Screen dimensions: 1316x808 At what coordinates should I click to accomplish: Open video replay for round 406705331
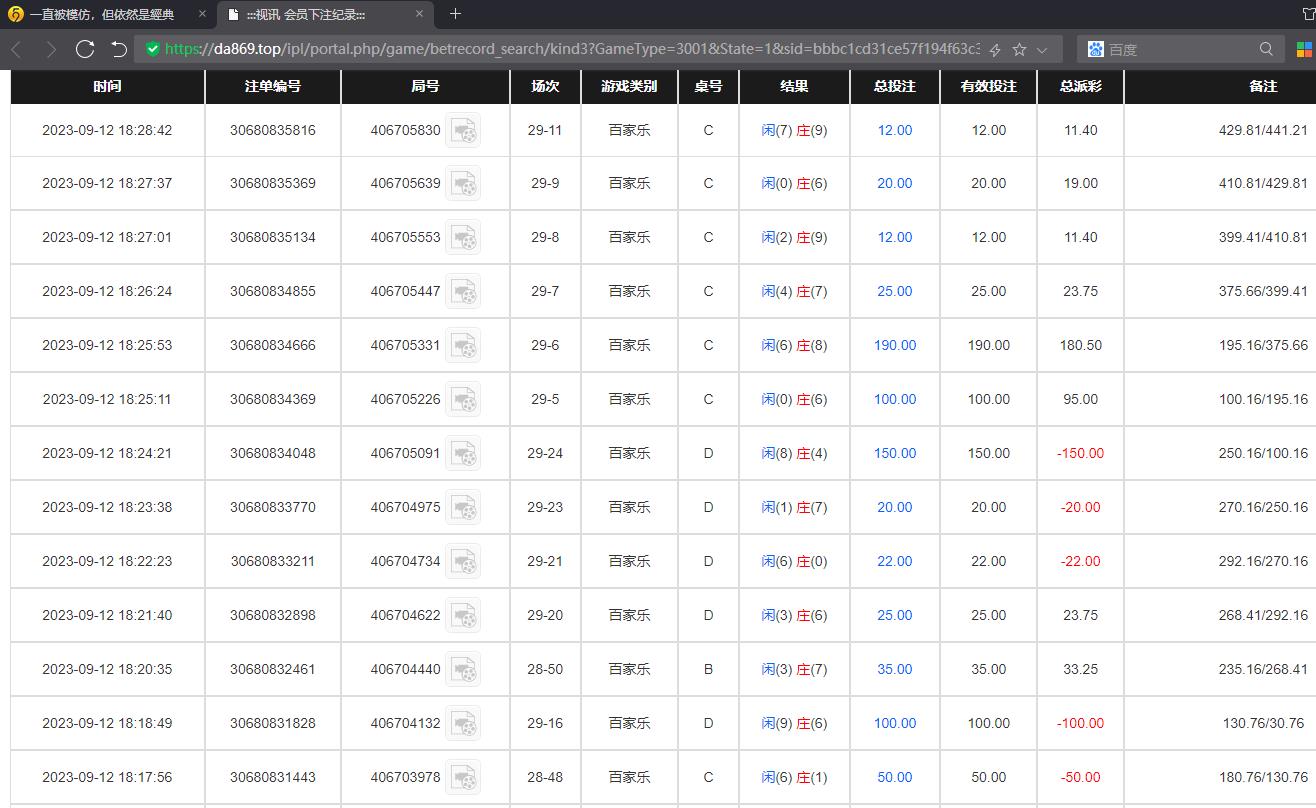point(463,346)
